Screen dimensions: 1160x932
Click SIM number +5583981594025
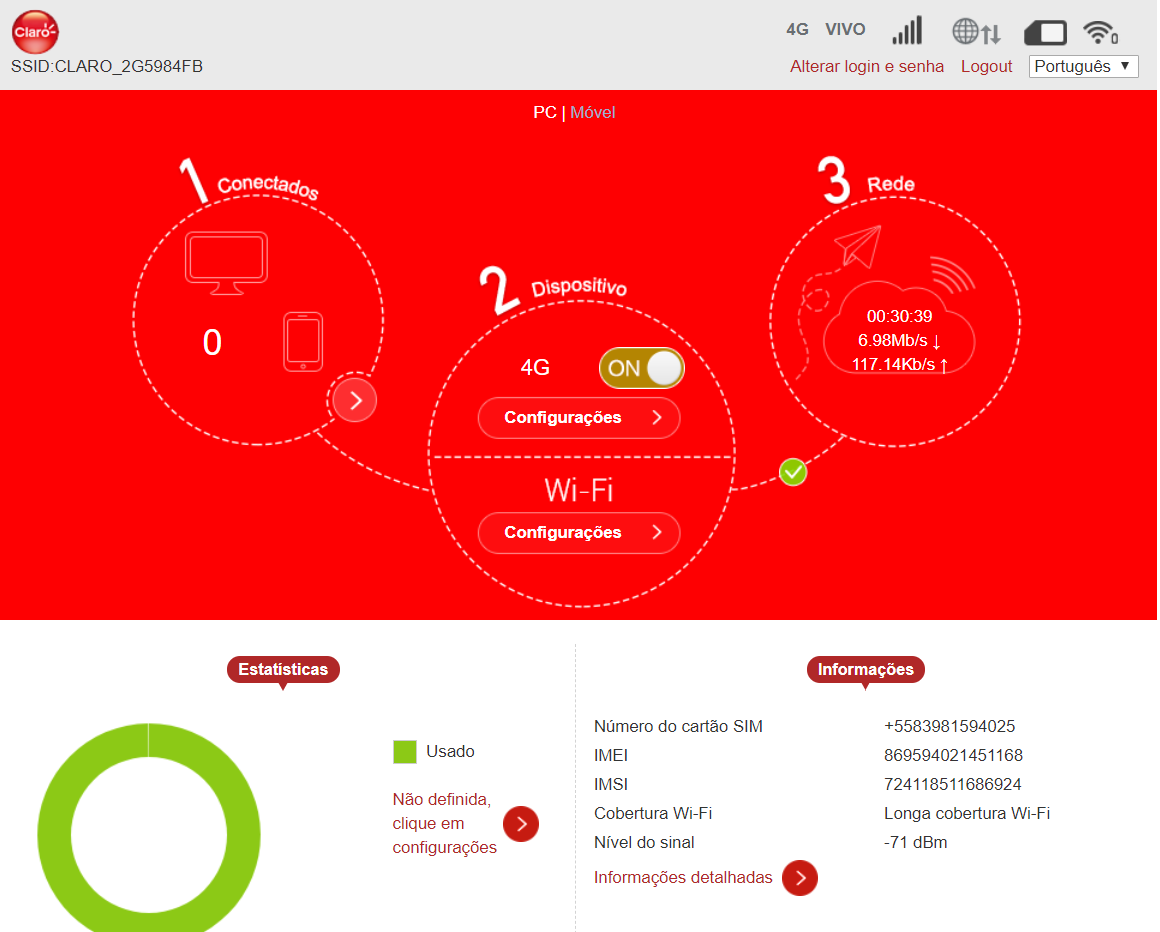click(949, 726)
